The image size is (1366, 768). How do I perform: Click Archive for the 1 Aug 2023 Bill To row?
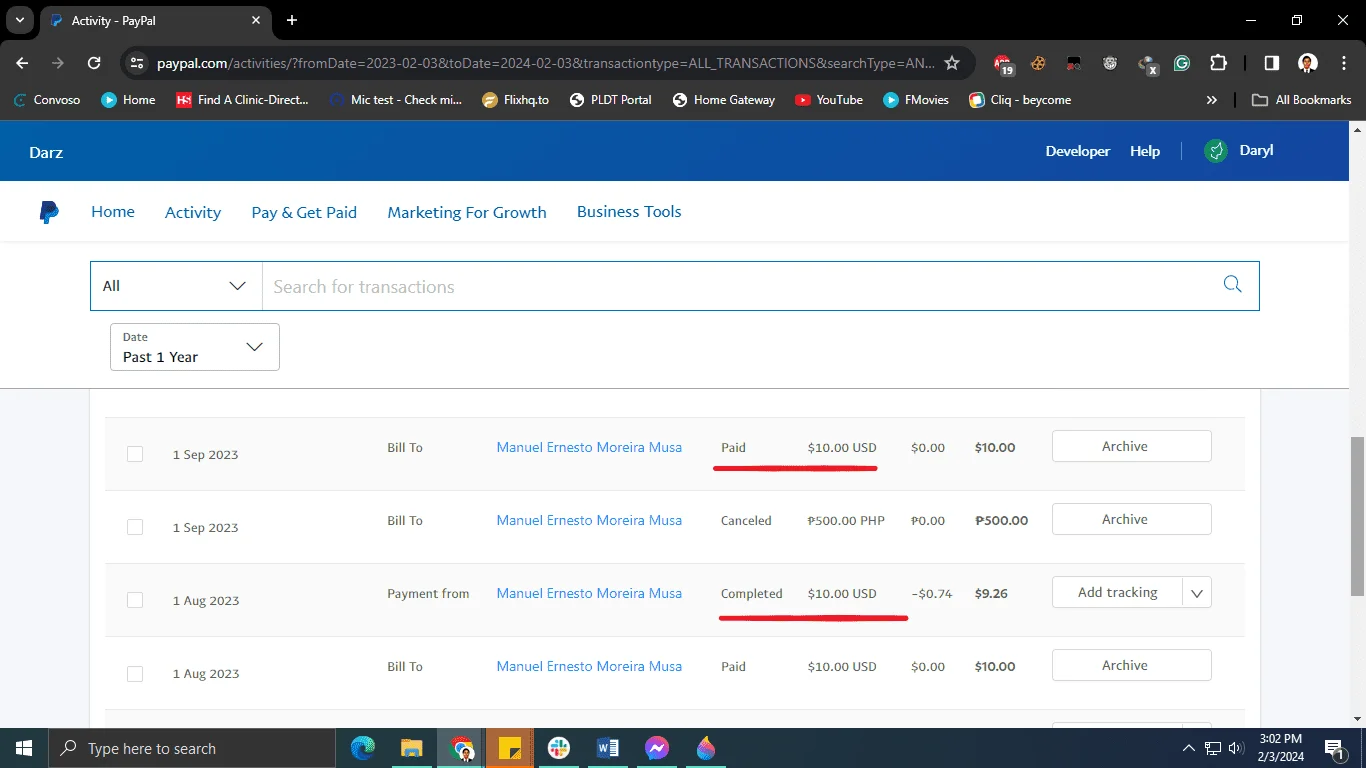pos(1132,665)
